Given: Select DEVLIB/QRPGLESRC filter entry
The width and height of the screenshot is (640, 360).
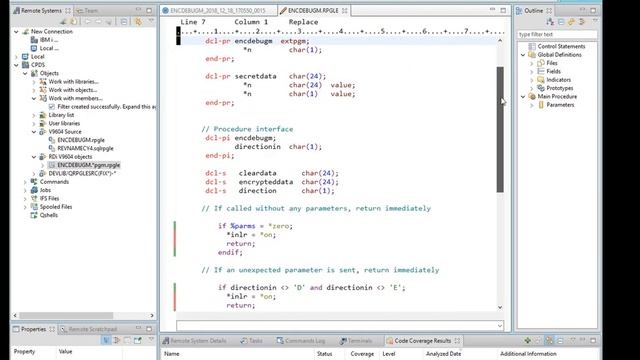Looking at the screenshot, I should point(82,173).
